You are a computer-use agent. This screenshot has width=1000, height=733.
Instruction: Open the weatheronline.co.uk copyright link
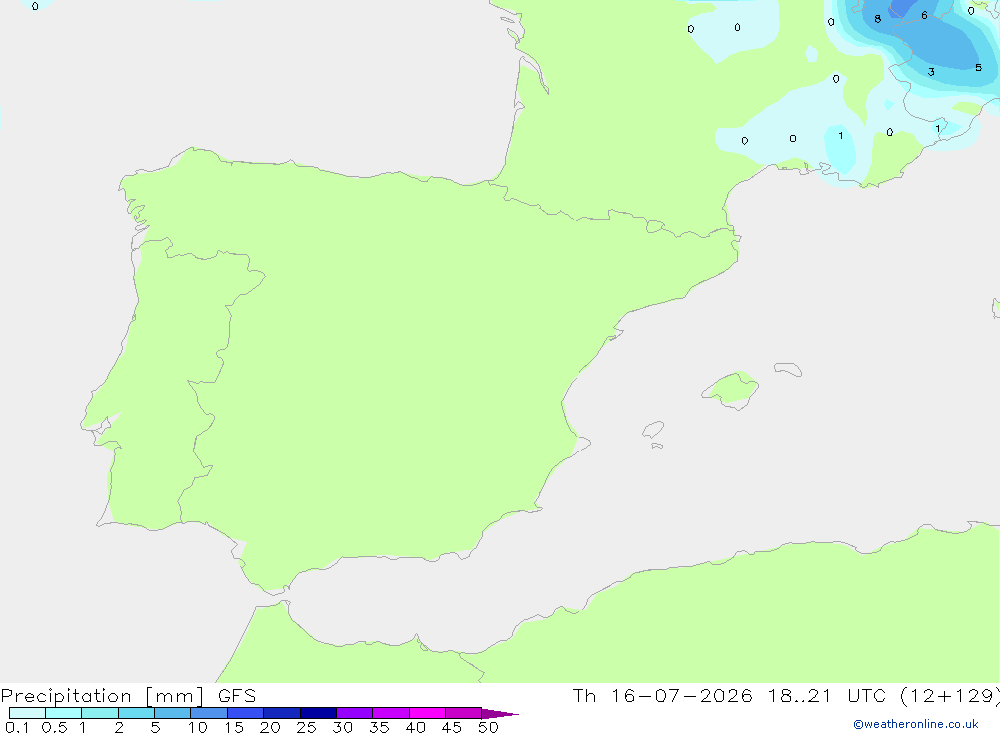point(916,724)
